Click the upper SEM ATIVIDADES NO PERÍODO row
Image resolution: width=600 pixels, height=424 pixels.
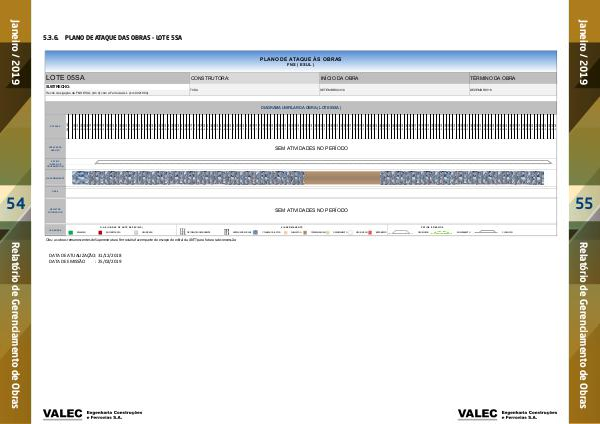[311, 147]
